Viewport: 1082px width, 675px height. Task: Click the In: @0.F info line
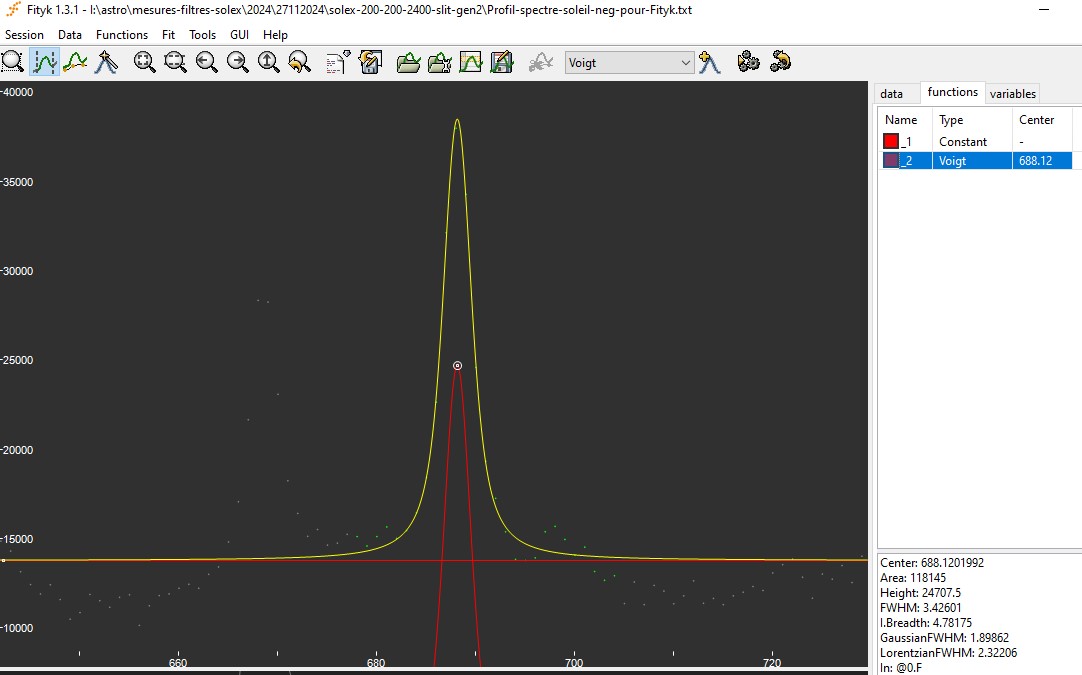click(x=901, y=667)
